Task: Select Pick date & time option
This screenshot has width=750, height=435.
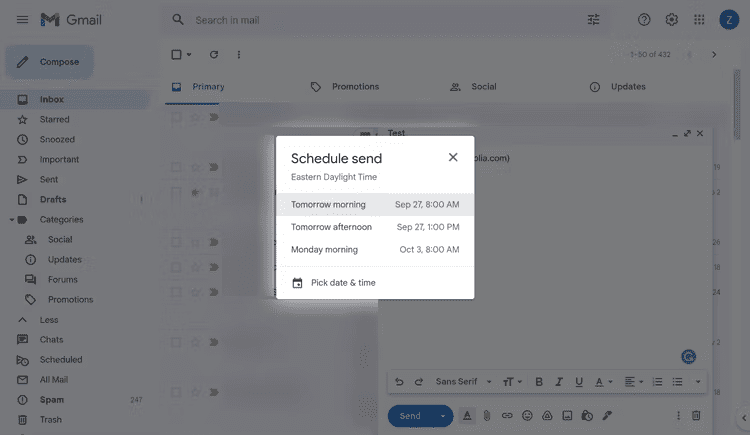Action: point(375,283)
